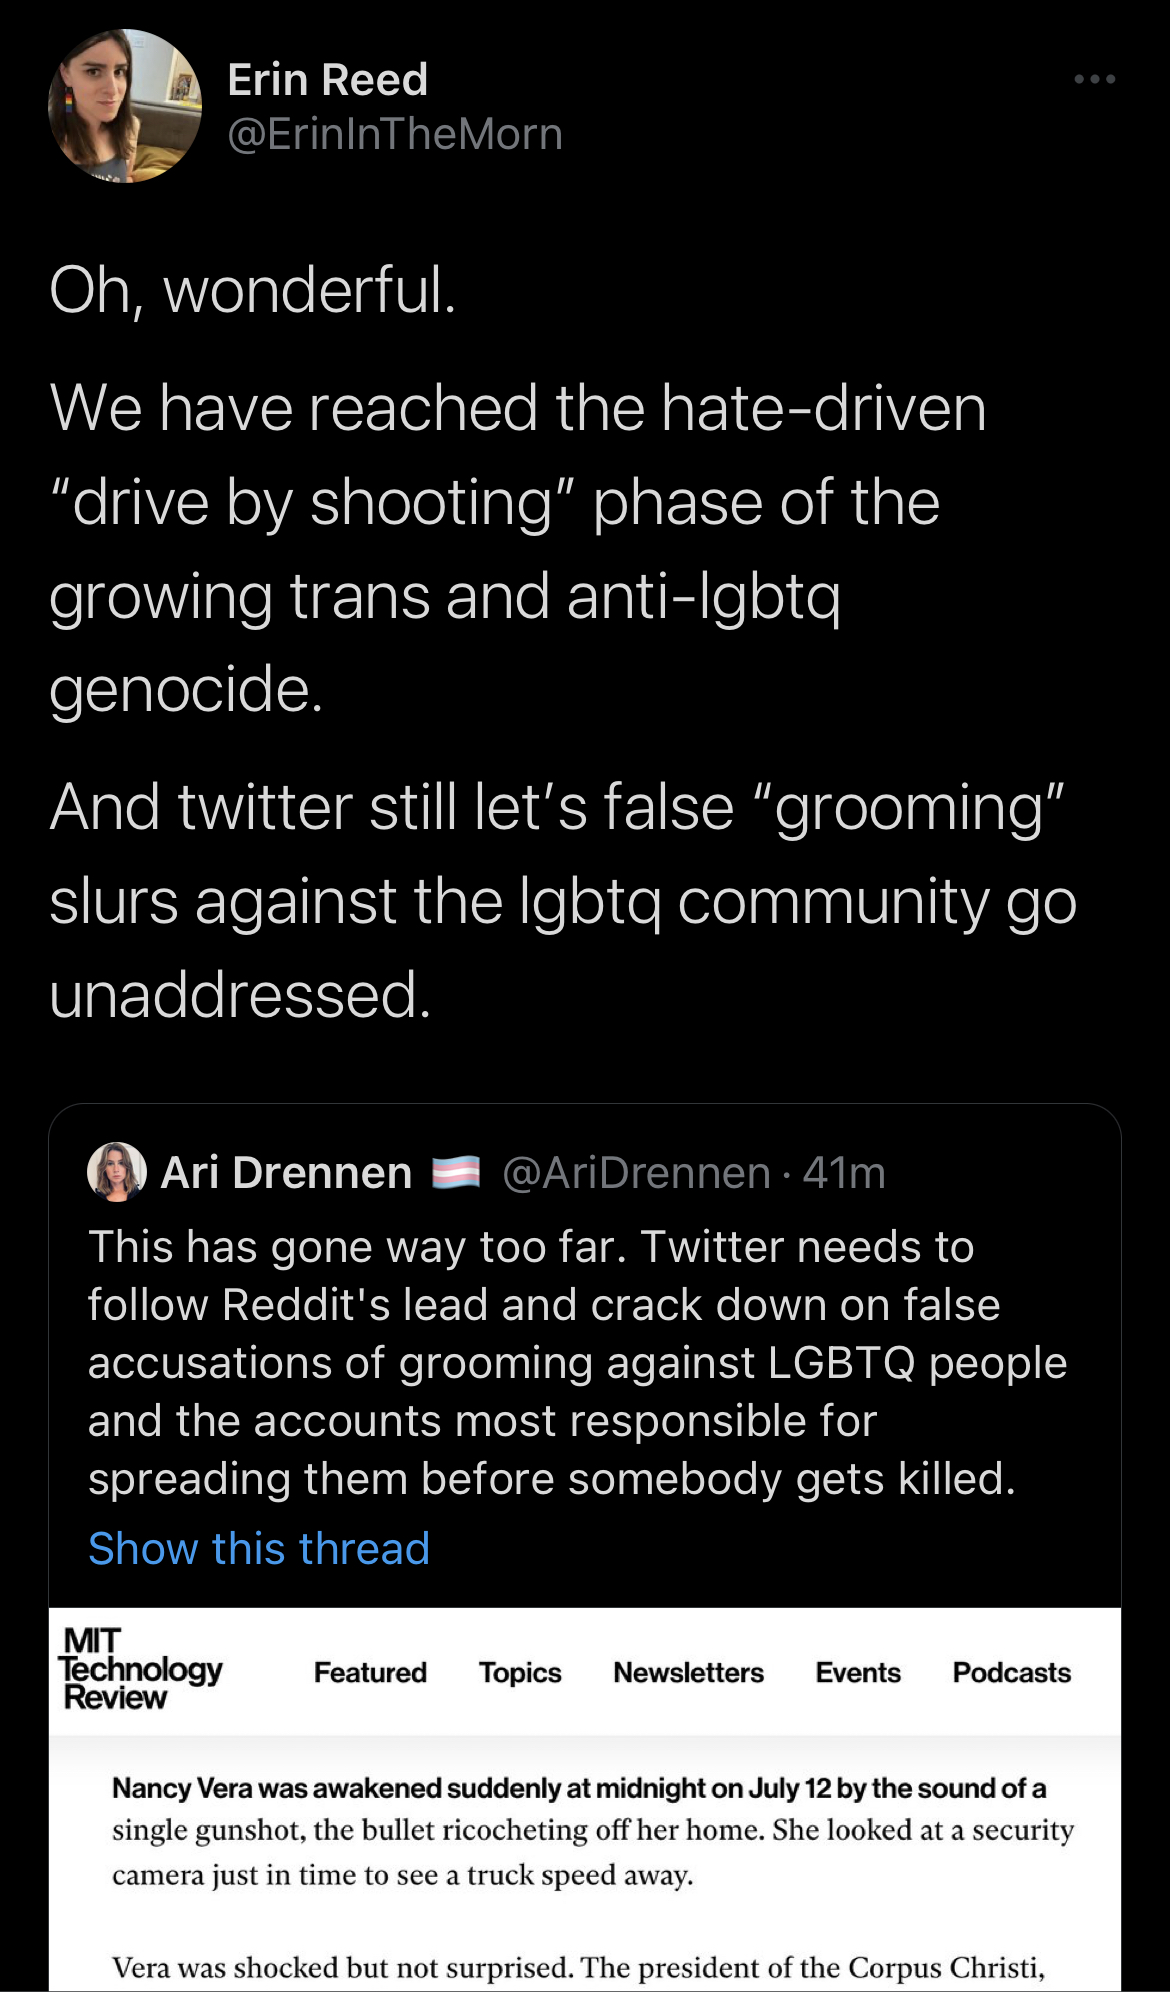Click the trans flag emoji icon
This screenshot has width=1170, height=1992.
pyautogui.click(x=456, y=1173)
